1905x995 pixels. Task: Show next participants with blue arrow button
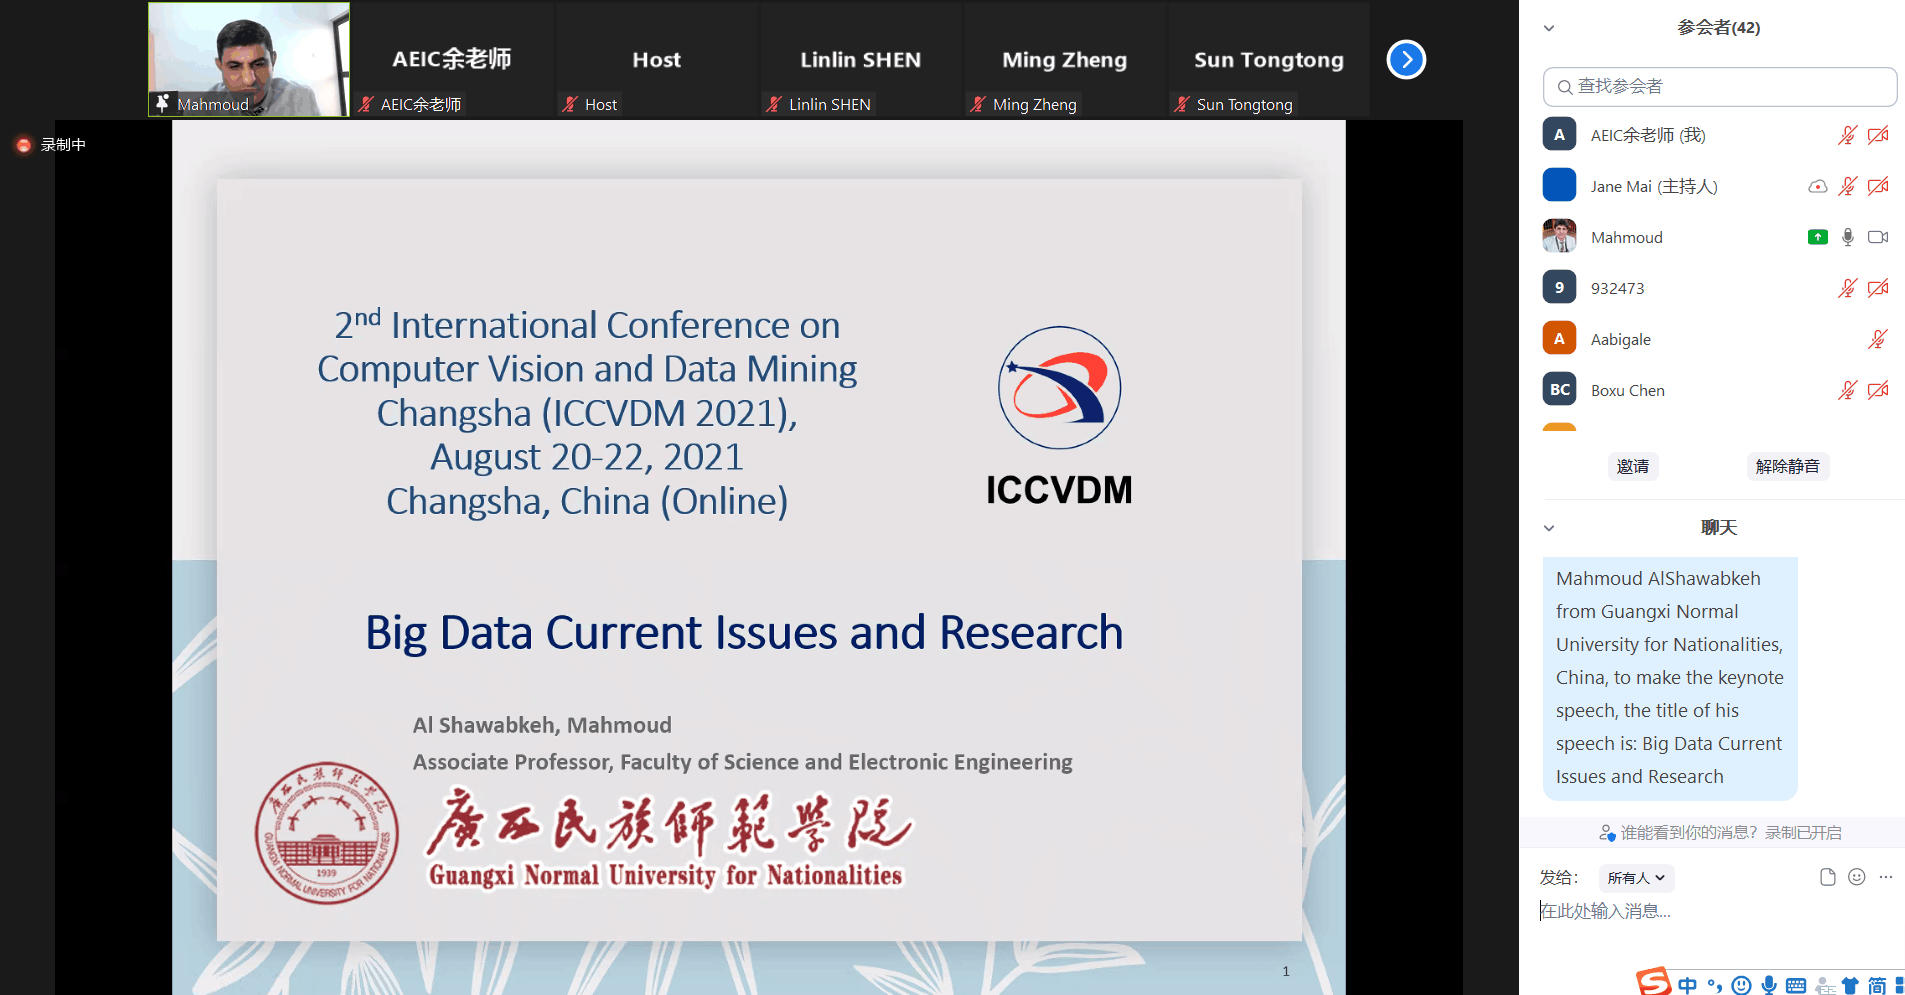click(1405, 60)
